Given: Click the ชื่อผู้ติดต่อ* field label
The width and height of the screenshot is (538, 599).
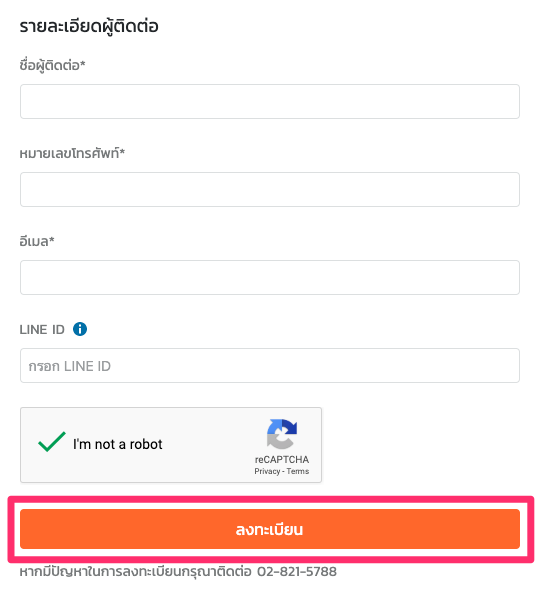Looking at the screenshot, I should pyautogui.click(x=52, y=65).
